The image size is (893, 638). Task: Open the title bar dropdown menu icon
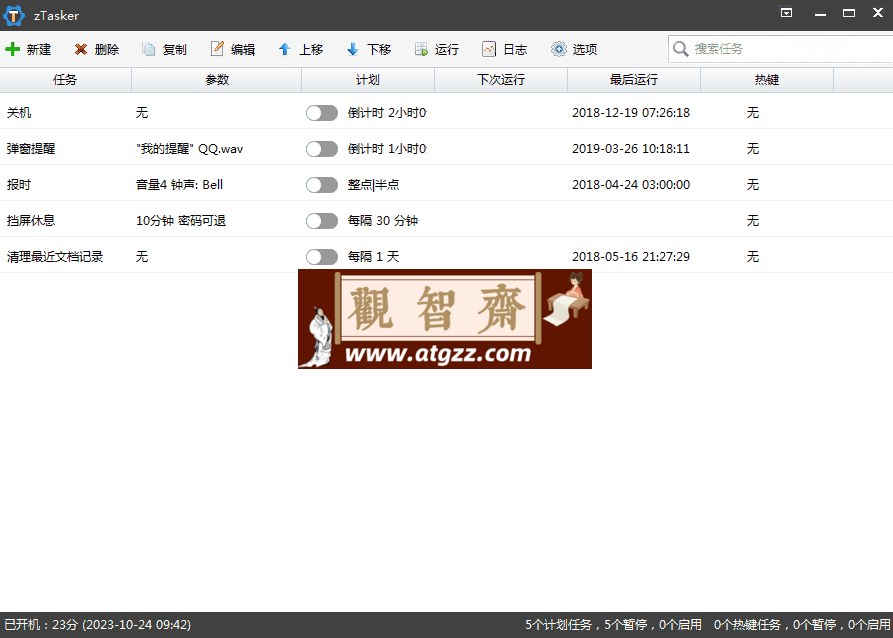pyautogui.click(x=787, y=13)
